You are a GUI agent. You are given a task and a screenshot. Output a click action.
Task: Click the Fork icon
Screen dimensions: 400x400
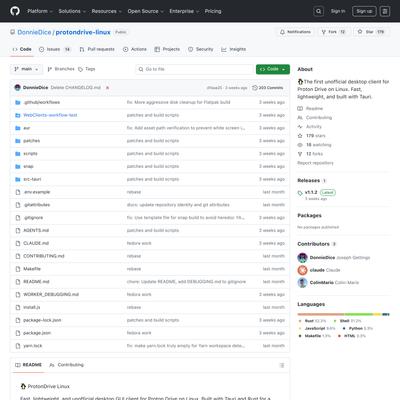click(x=323, y=32)
